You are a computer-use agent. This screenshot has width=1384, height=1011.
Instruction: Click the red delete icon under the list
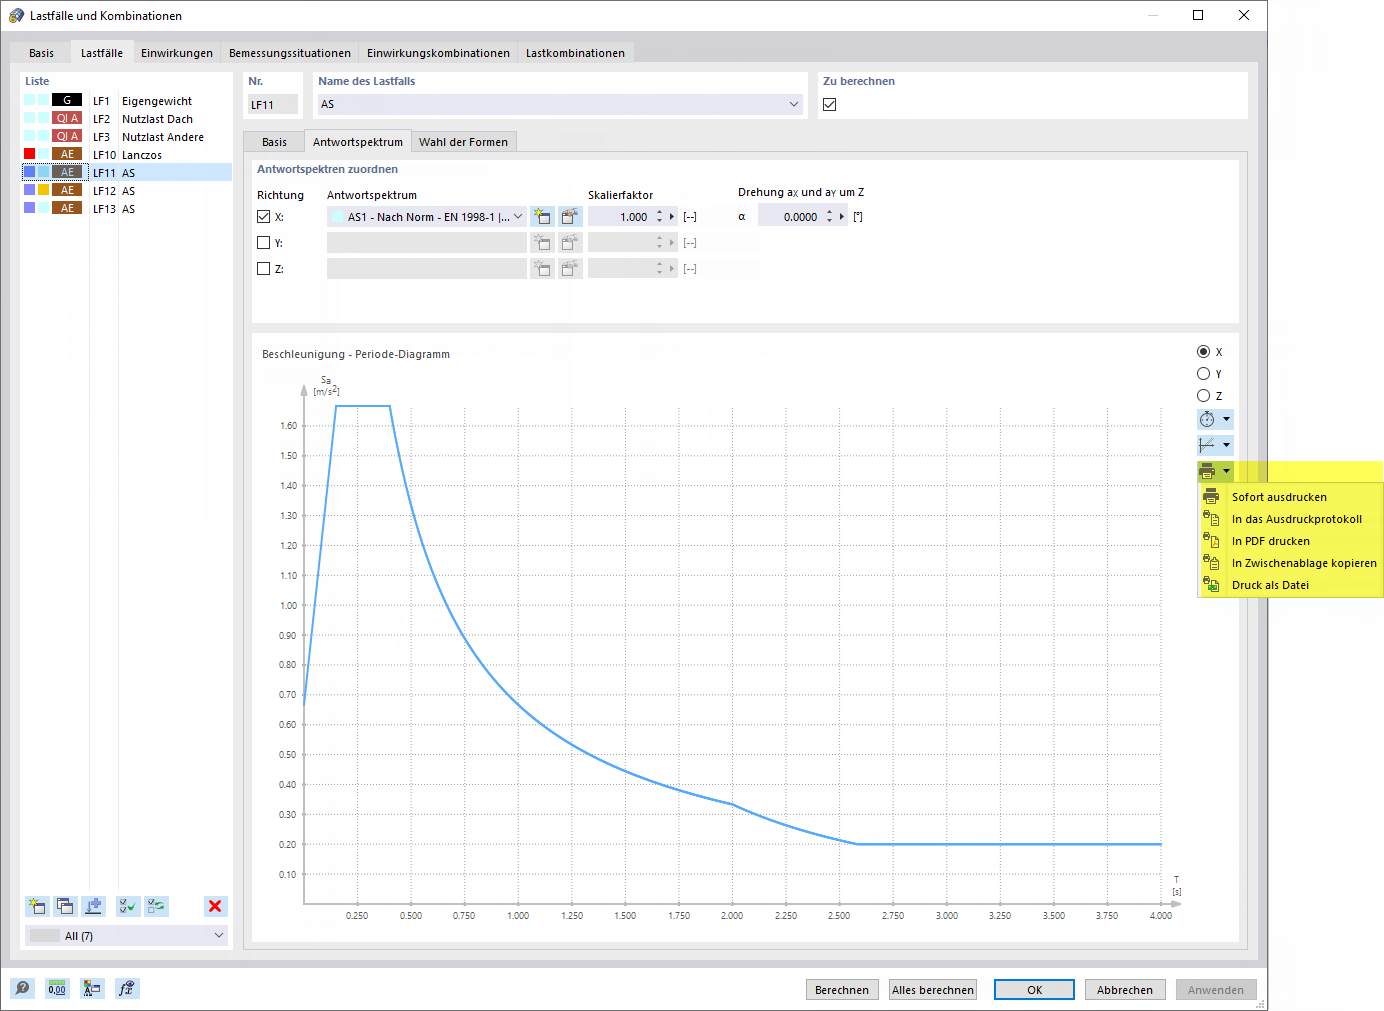point(215,906)
